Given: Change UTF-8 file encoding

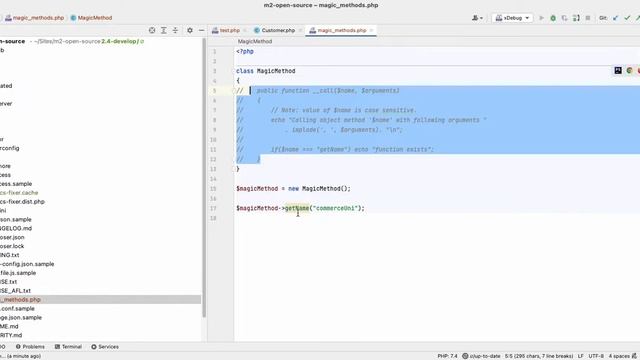Looking at the screenshot, I should [x=596, y=356].
